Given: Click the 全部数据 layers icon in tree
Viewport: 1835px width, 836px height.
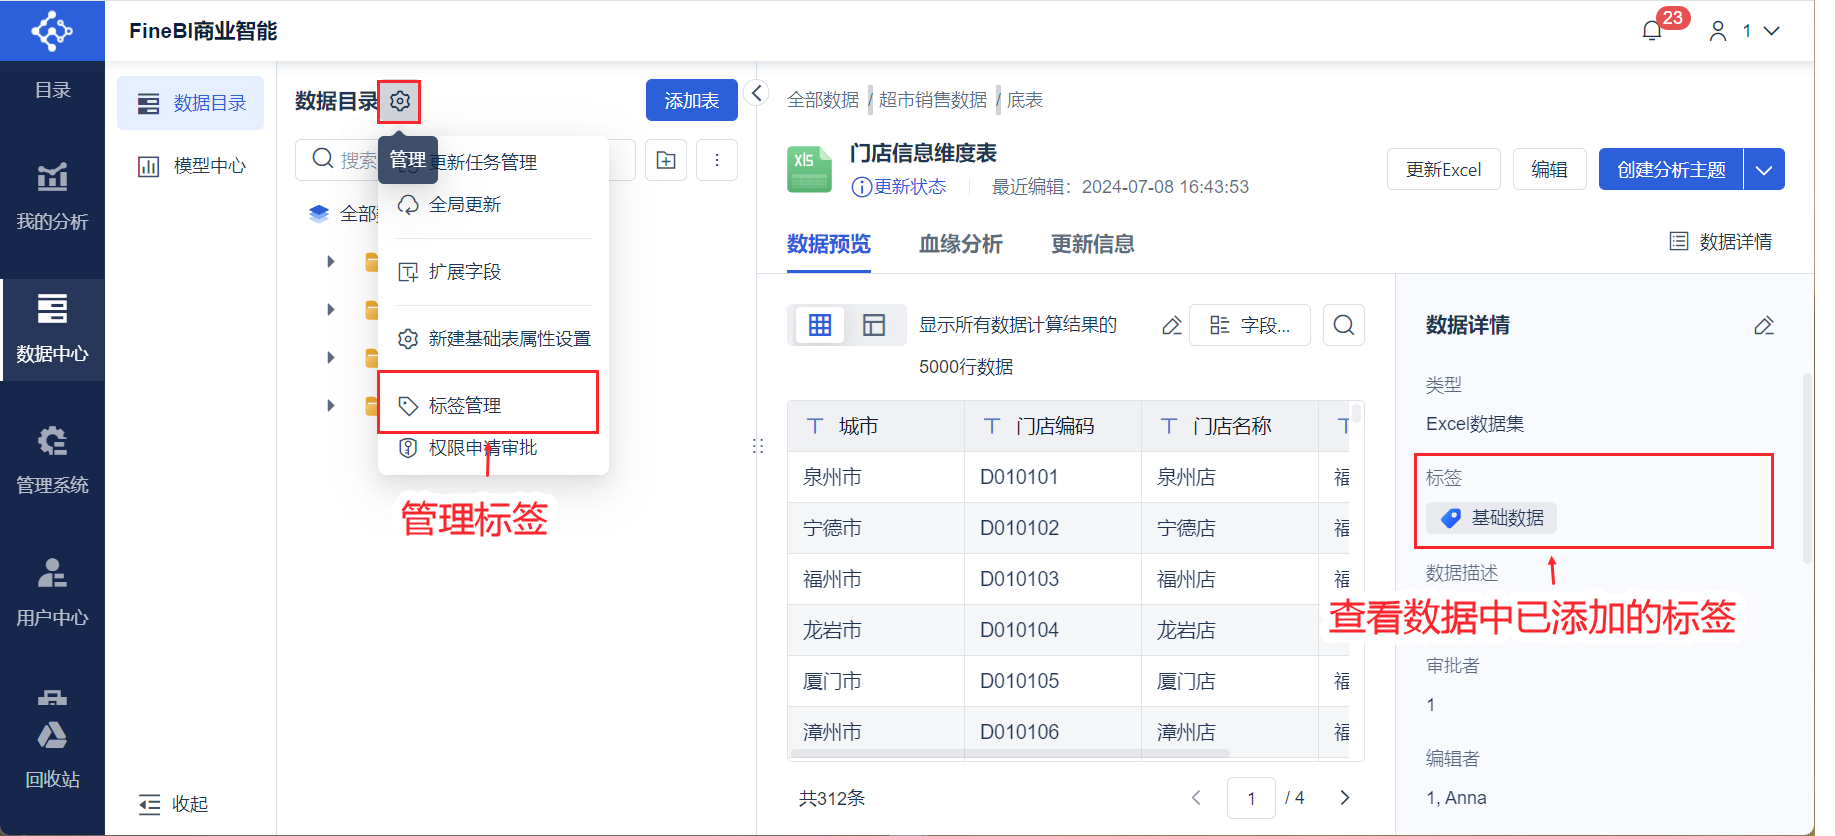Looking at the screenshot, I should click(319, 213).
